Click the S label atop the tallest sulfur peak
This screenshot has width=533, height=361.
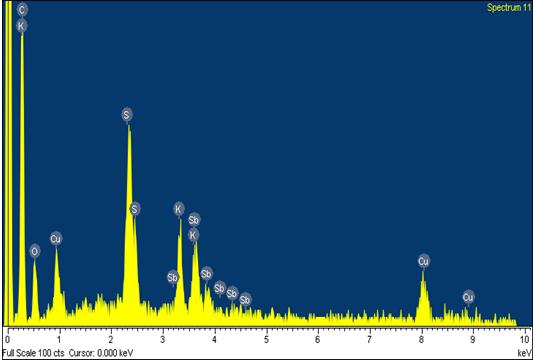(x=127, y=115)
